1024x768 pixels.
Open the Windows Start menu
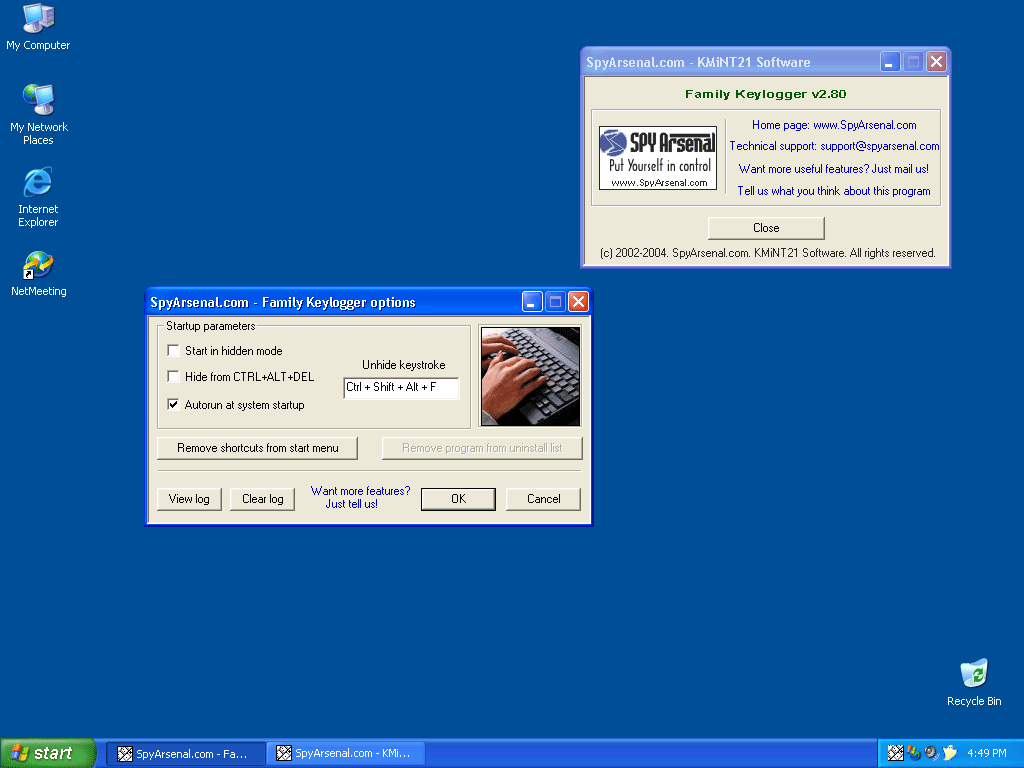tap(48, 754)
